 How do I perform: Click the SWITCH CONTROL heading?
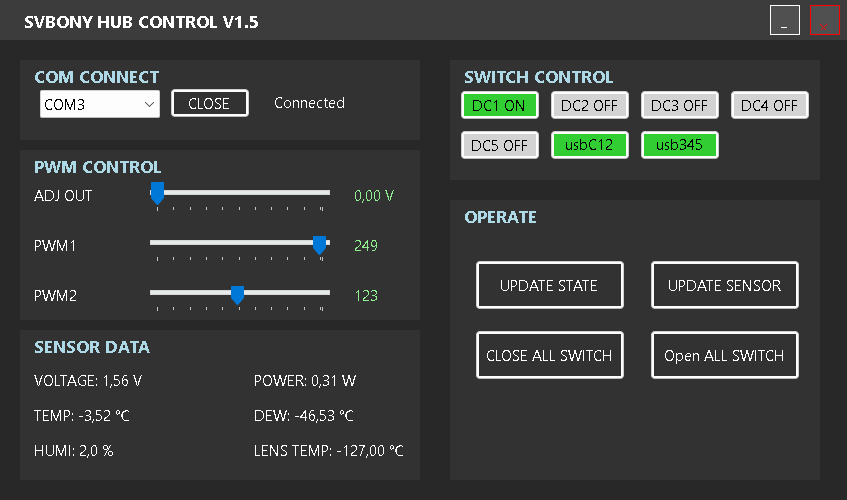pos(539,77)
